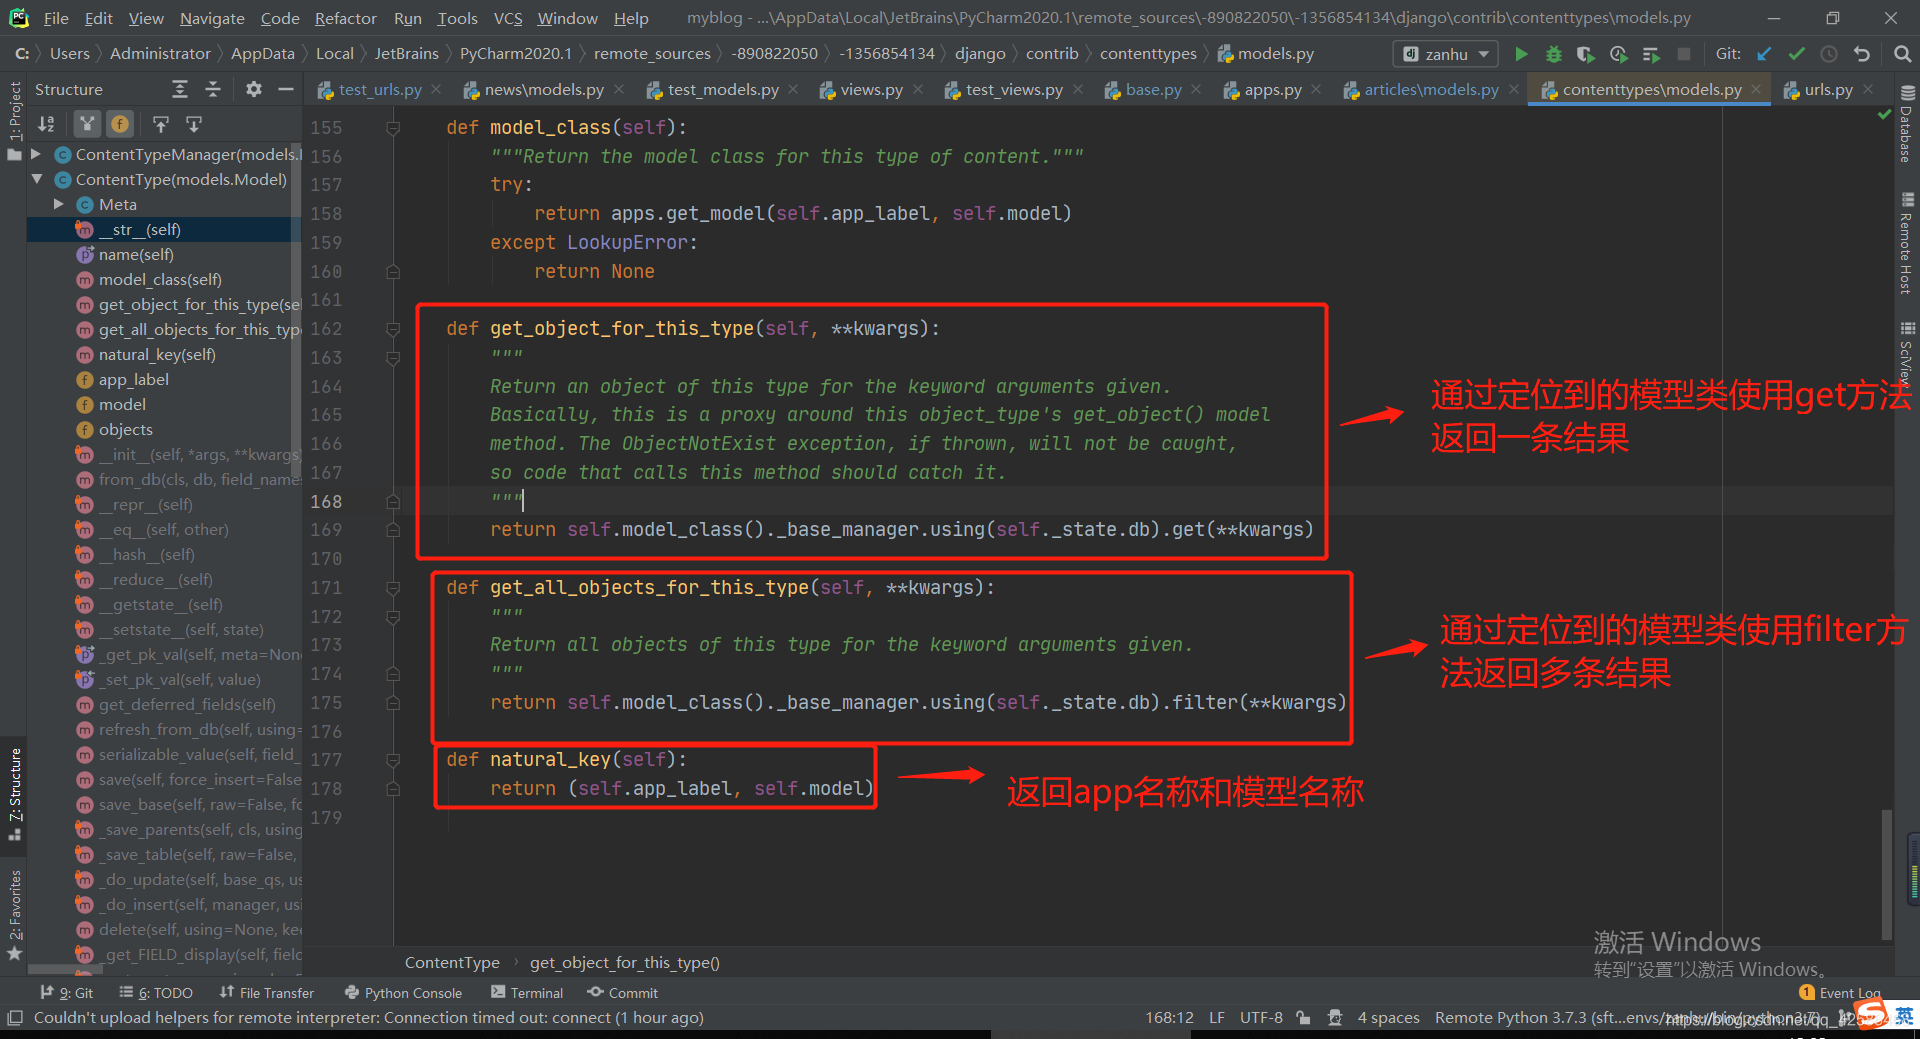This screenshot has width=1920, height=1039.
Task: Open the Navigate menu
Action: [x=212, y=18]
